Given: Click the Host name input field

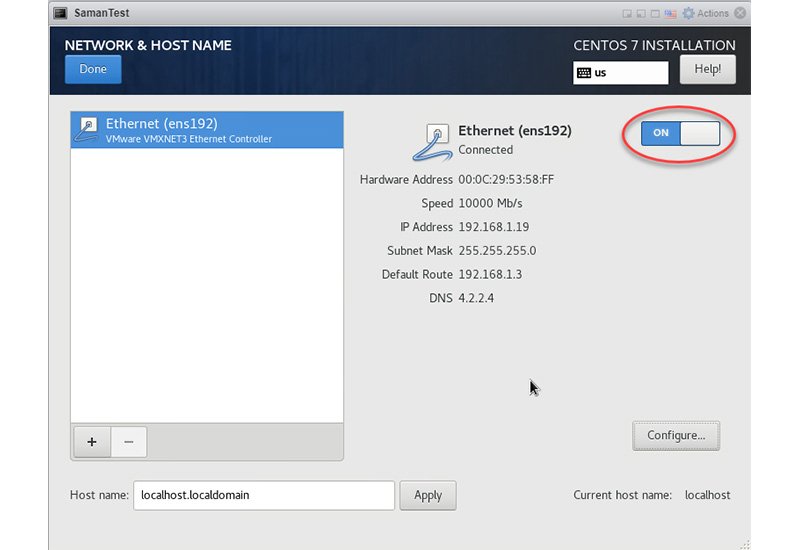Looking at the screenshot, I should (x=264, y=495).
